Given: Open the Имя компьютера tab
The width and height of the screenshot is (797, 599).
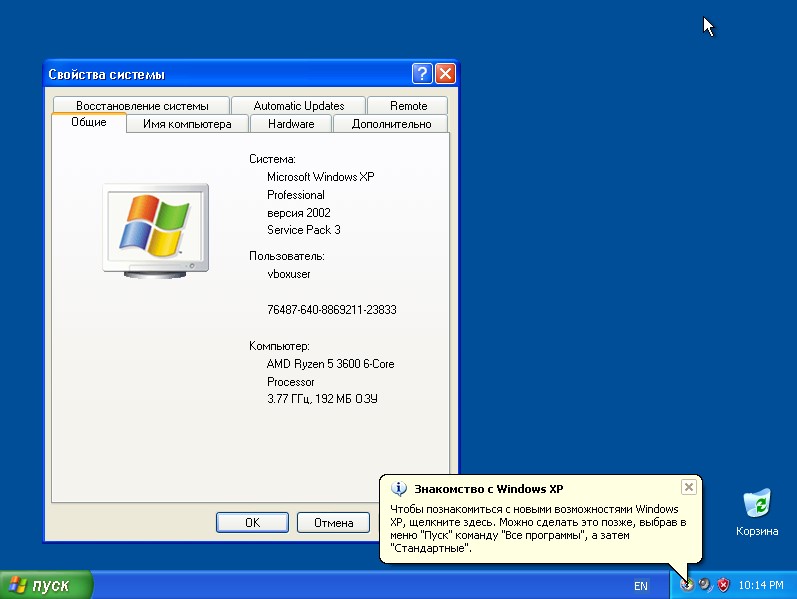Looking at the screenshot, I should point(187,124).
